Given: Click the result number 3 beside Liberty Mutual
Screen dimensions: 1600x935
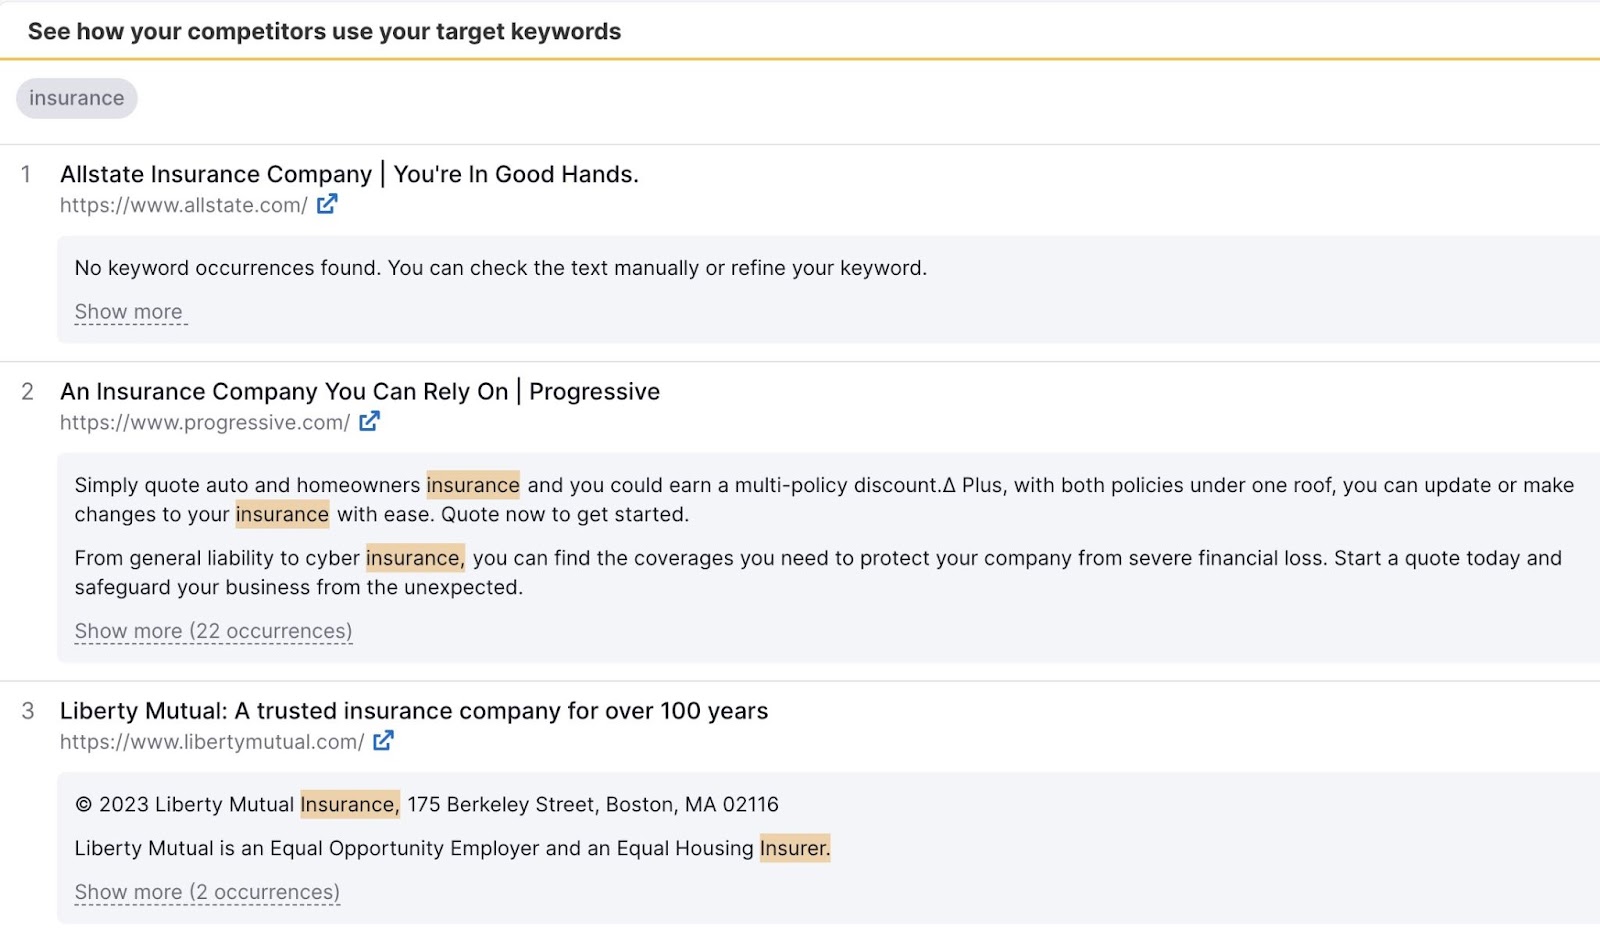Looking at the screenshot, I should pos(27,711).
